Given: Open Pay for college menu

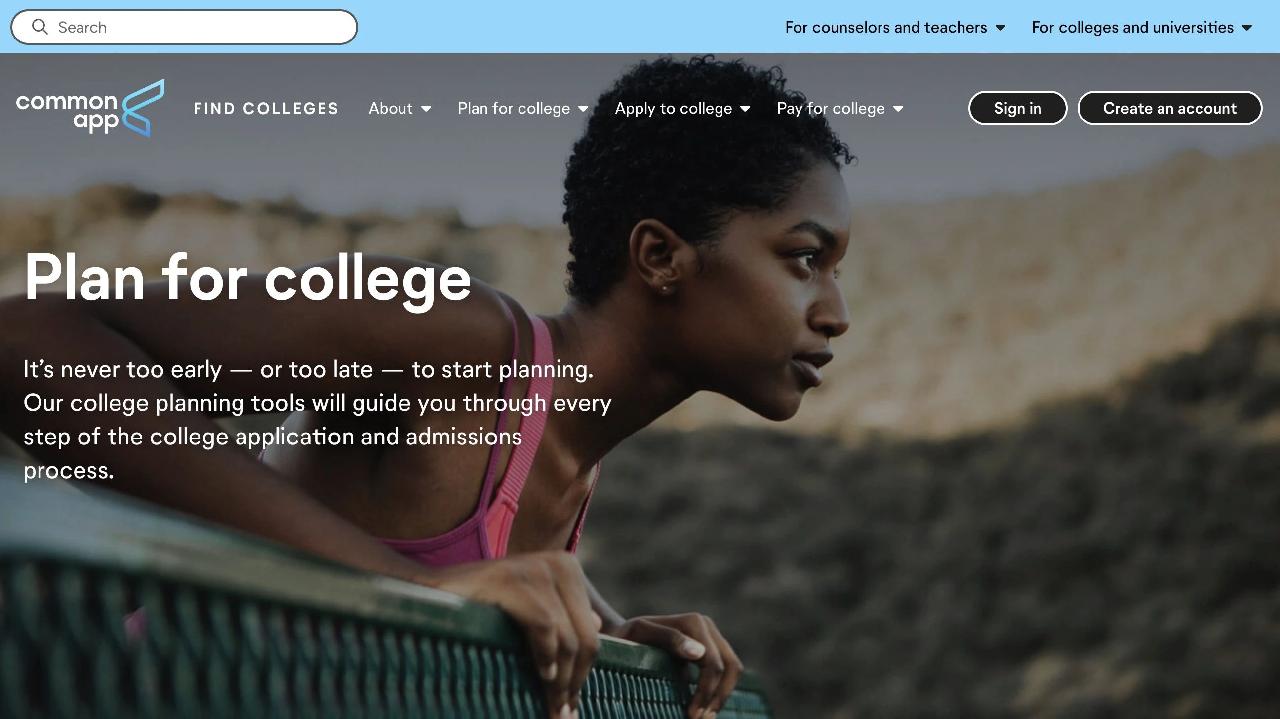Looking at the screenshot, I should pos(840,108).
